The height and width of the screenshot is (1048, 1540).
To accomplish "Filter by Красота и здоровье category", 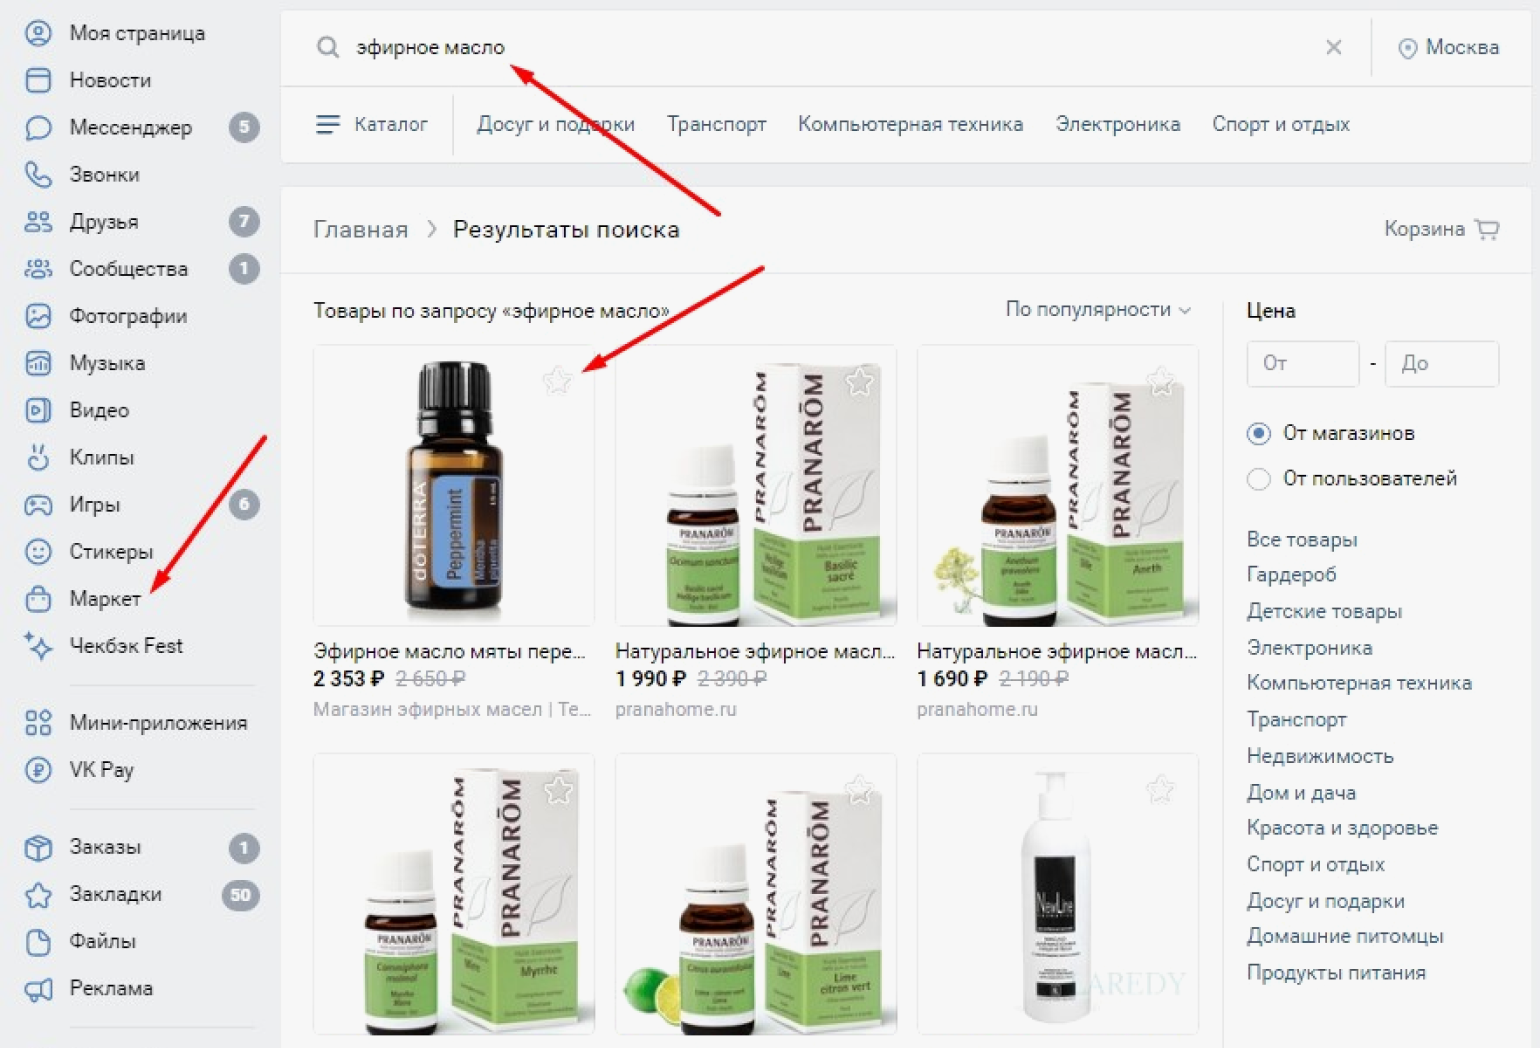I will tap(1342, 828).
